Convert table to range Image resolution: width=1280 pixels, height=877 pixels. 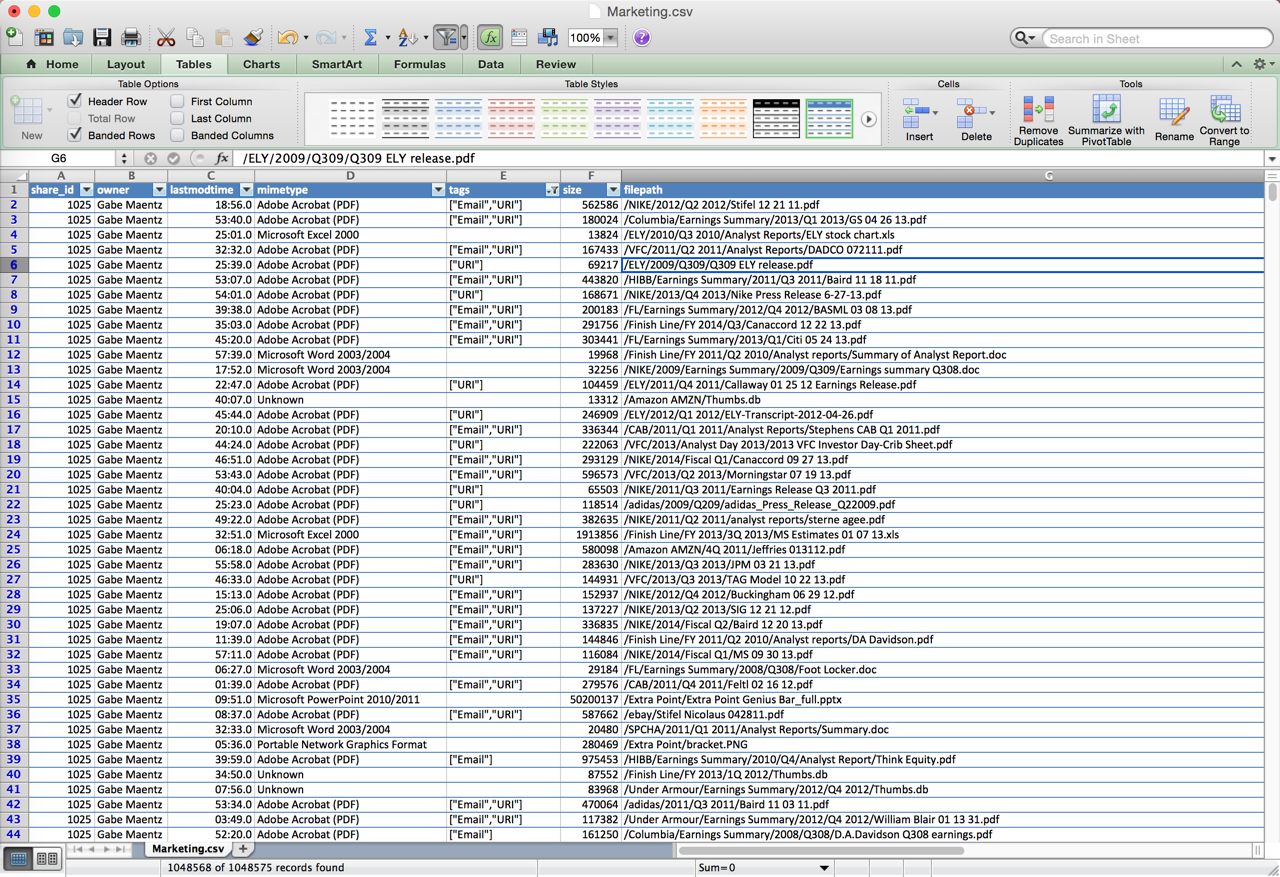(x=1224, y=121)
